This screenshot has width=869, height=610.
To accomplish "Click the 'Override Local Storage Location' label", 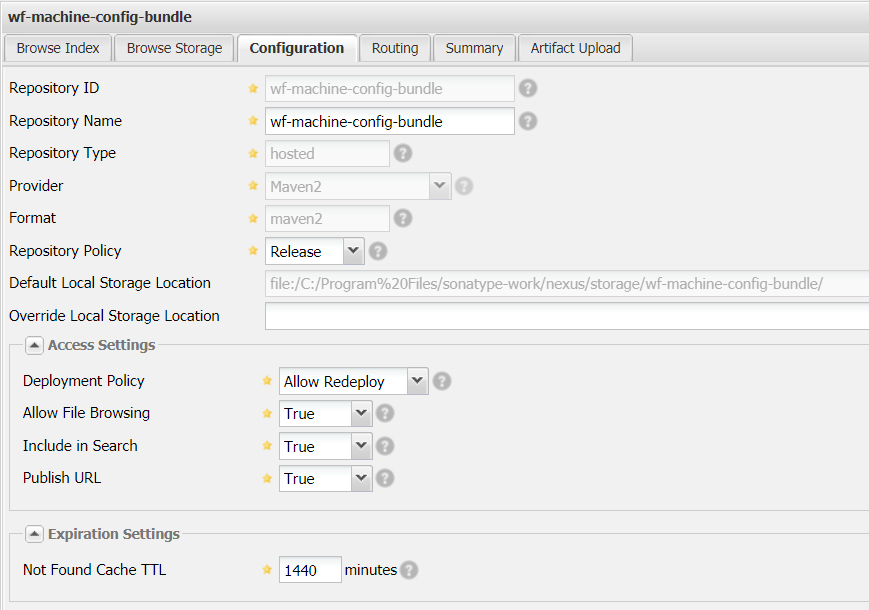I will [114, 316].
